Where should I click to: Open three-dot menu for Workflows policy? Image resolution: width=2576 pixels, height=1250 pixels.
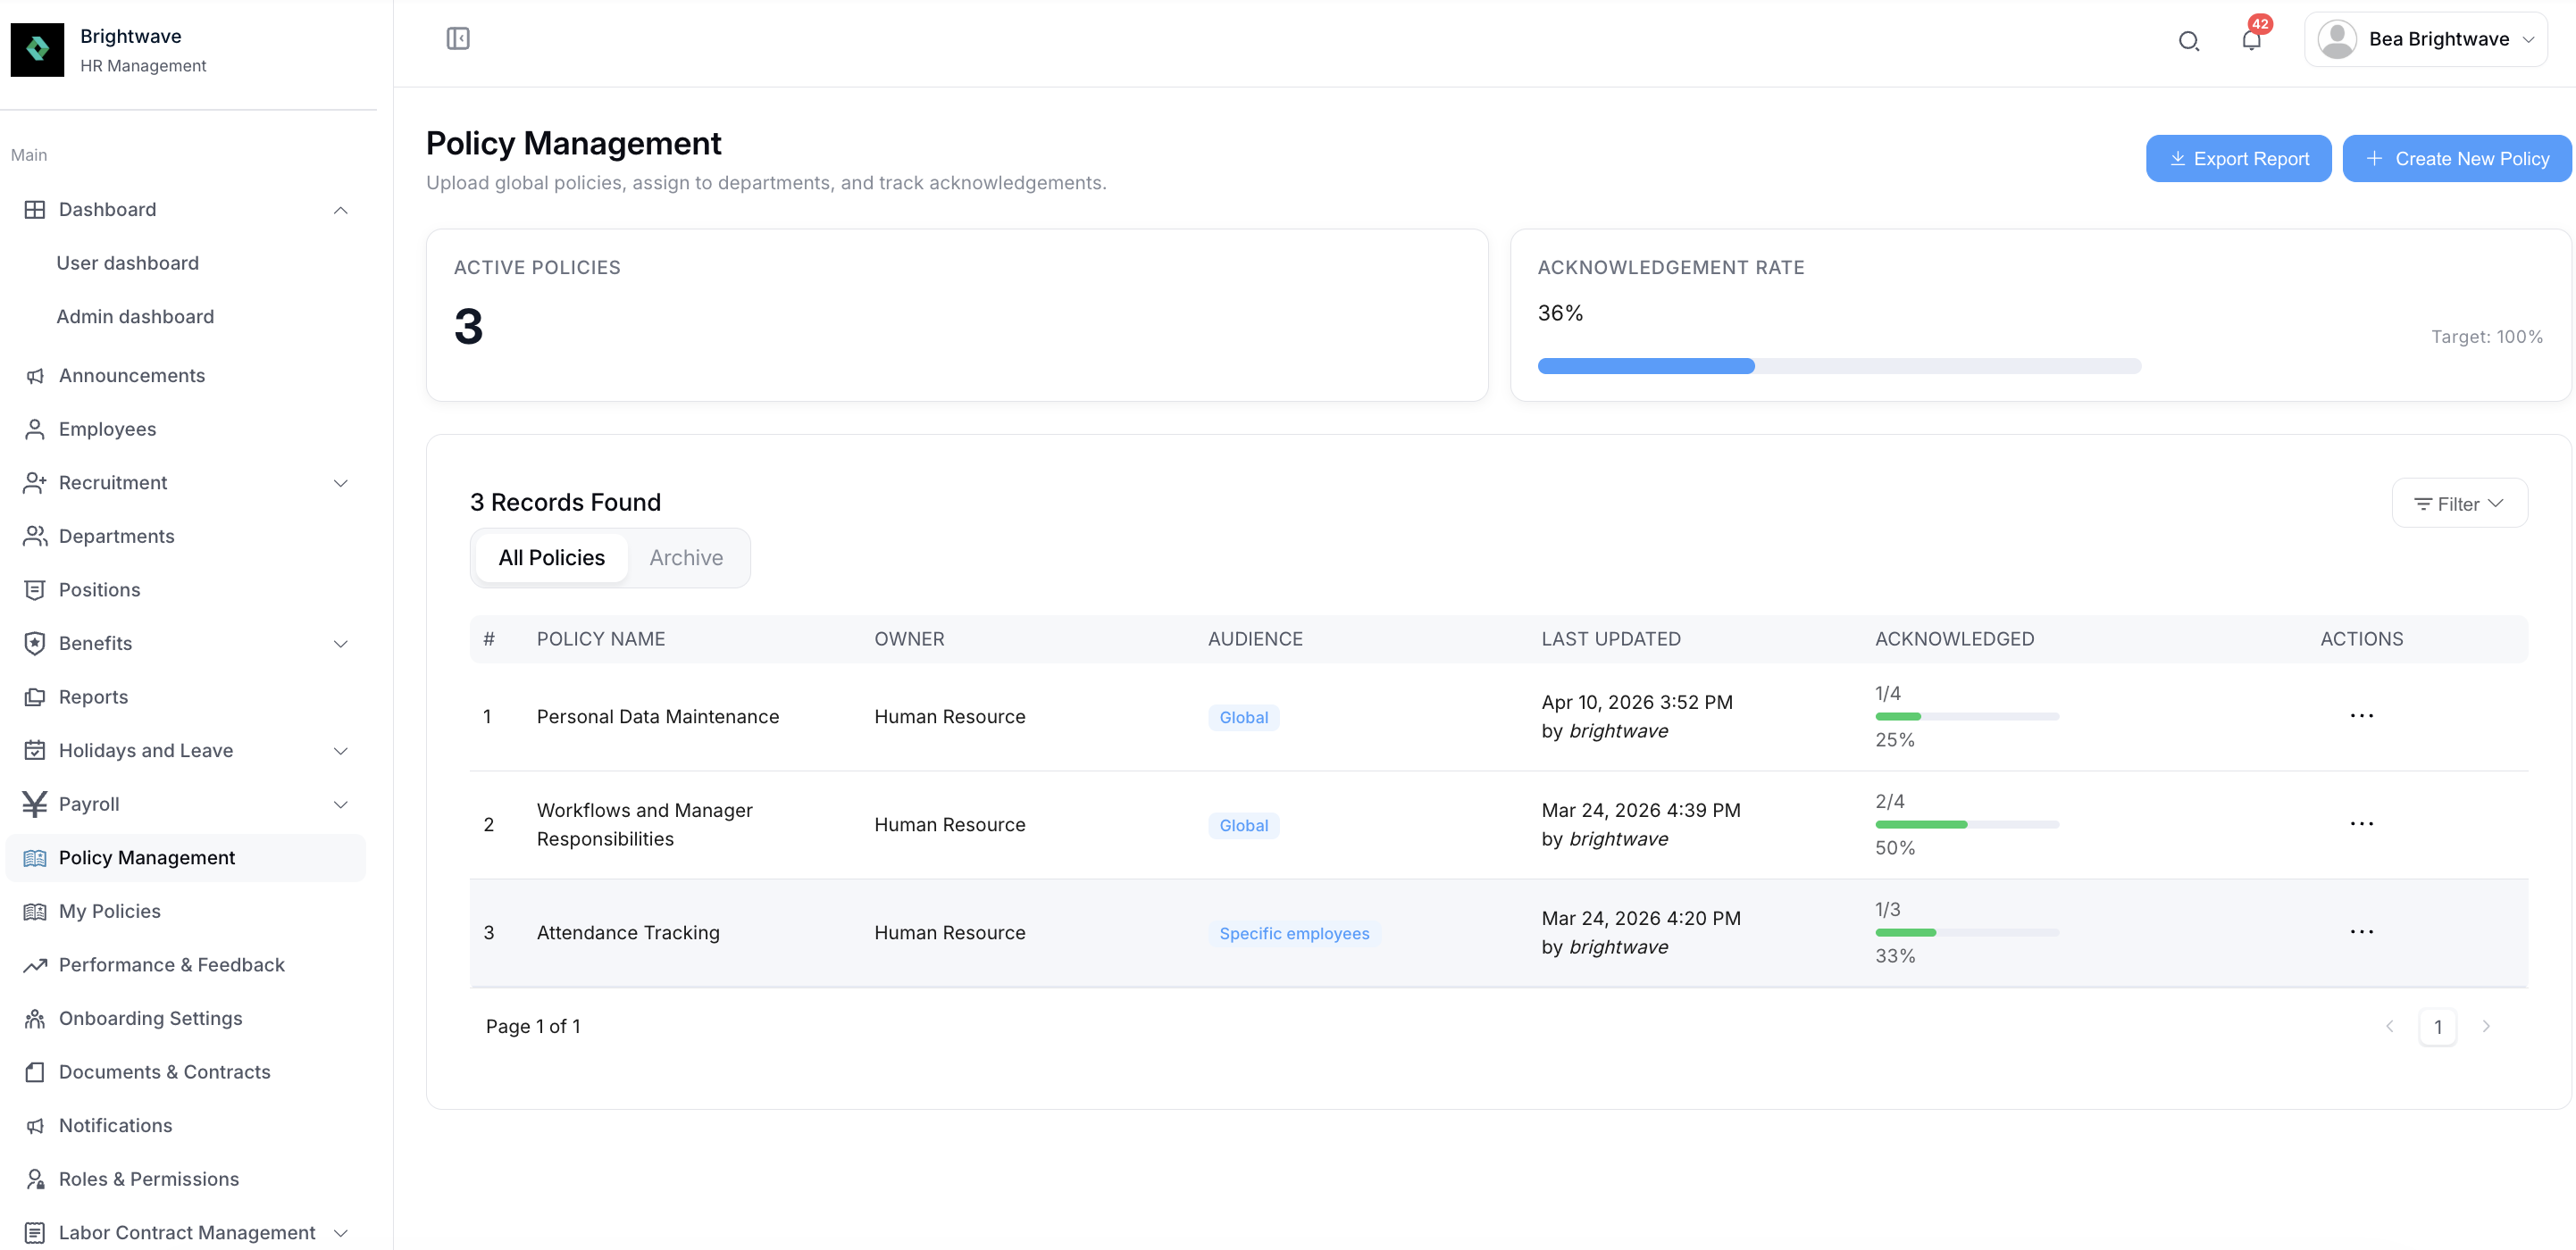(x=2361, y=824)
